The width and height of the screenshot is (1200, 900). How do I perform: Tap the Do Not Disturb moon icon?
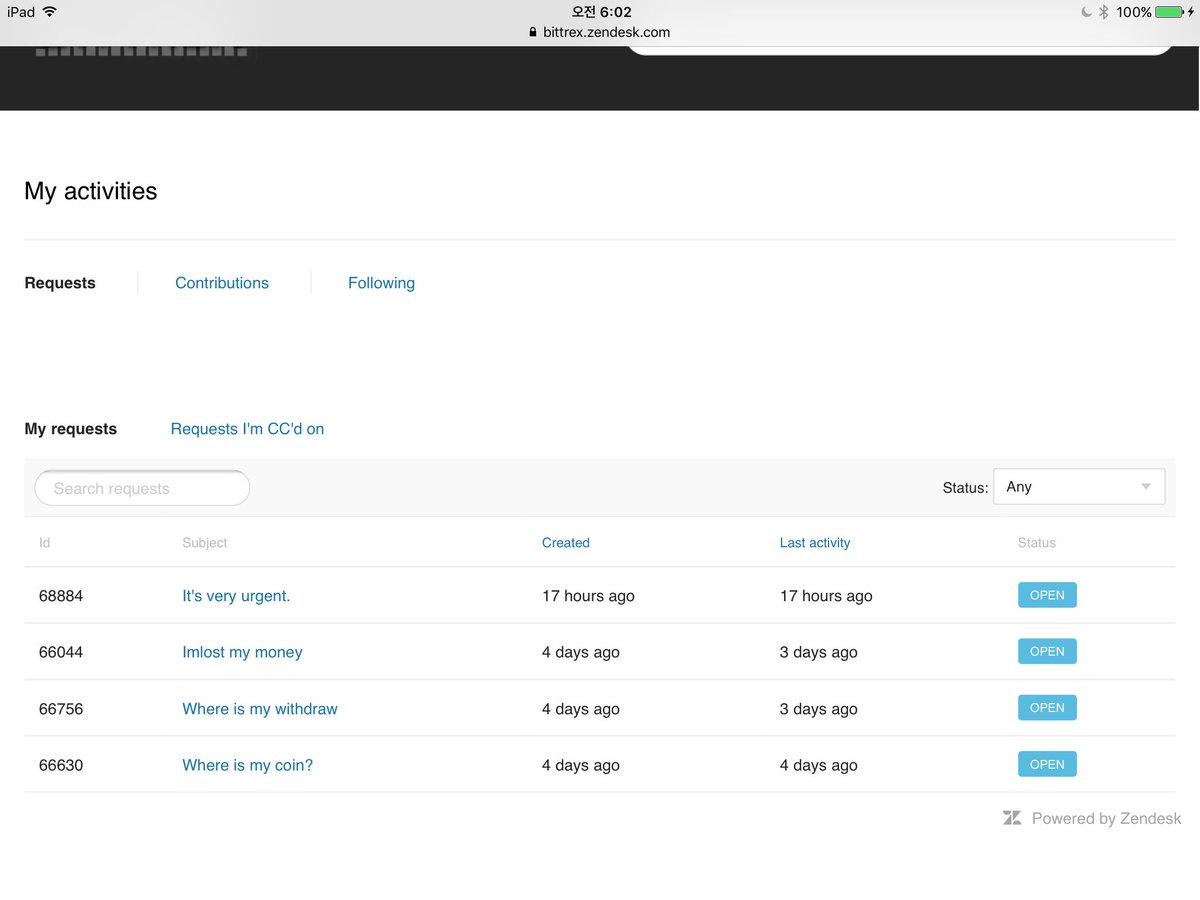point(1086,12)
